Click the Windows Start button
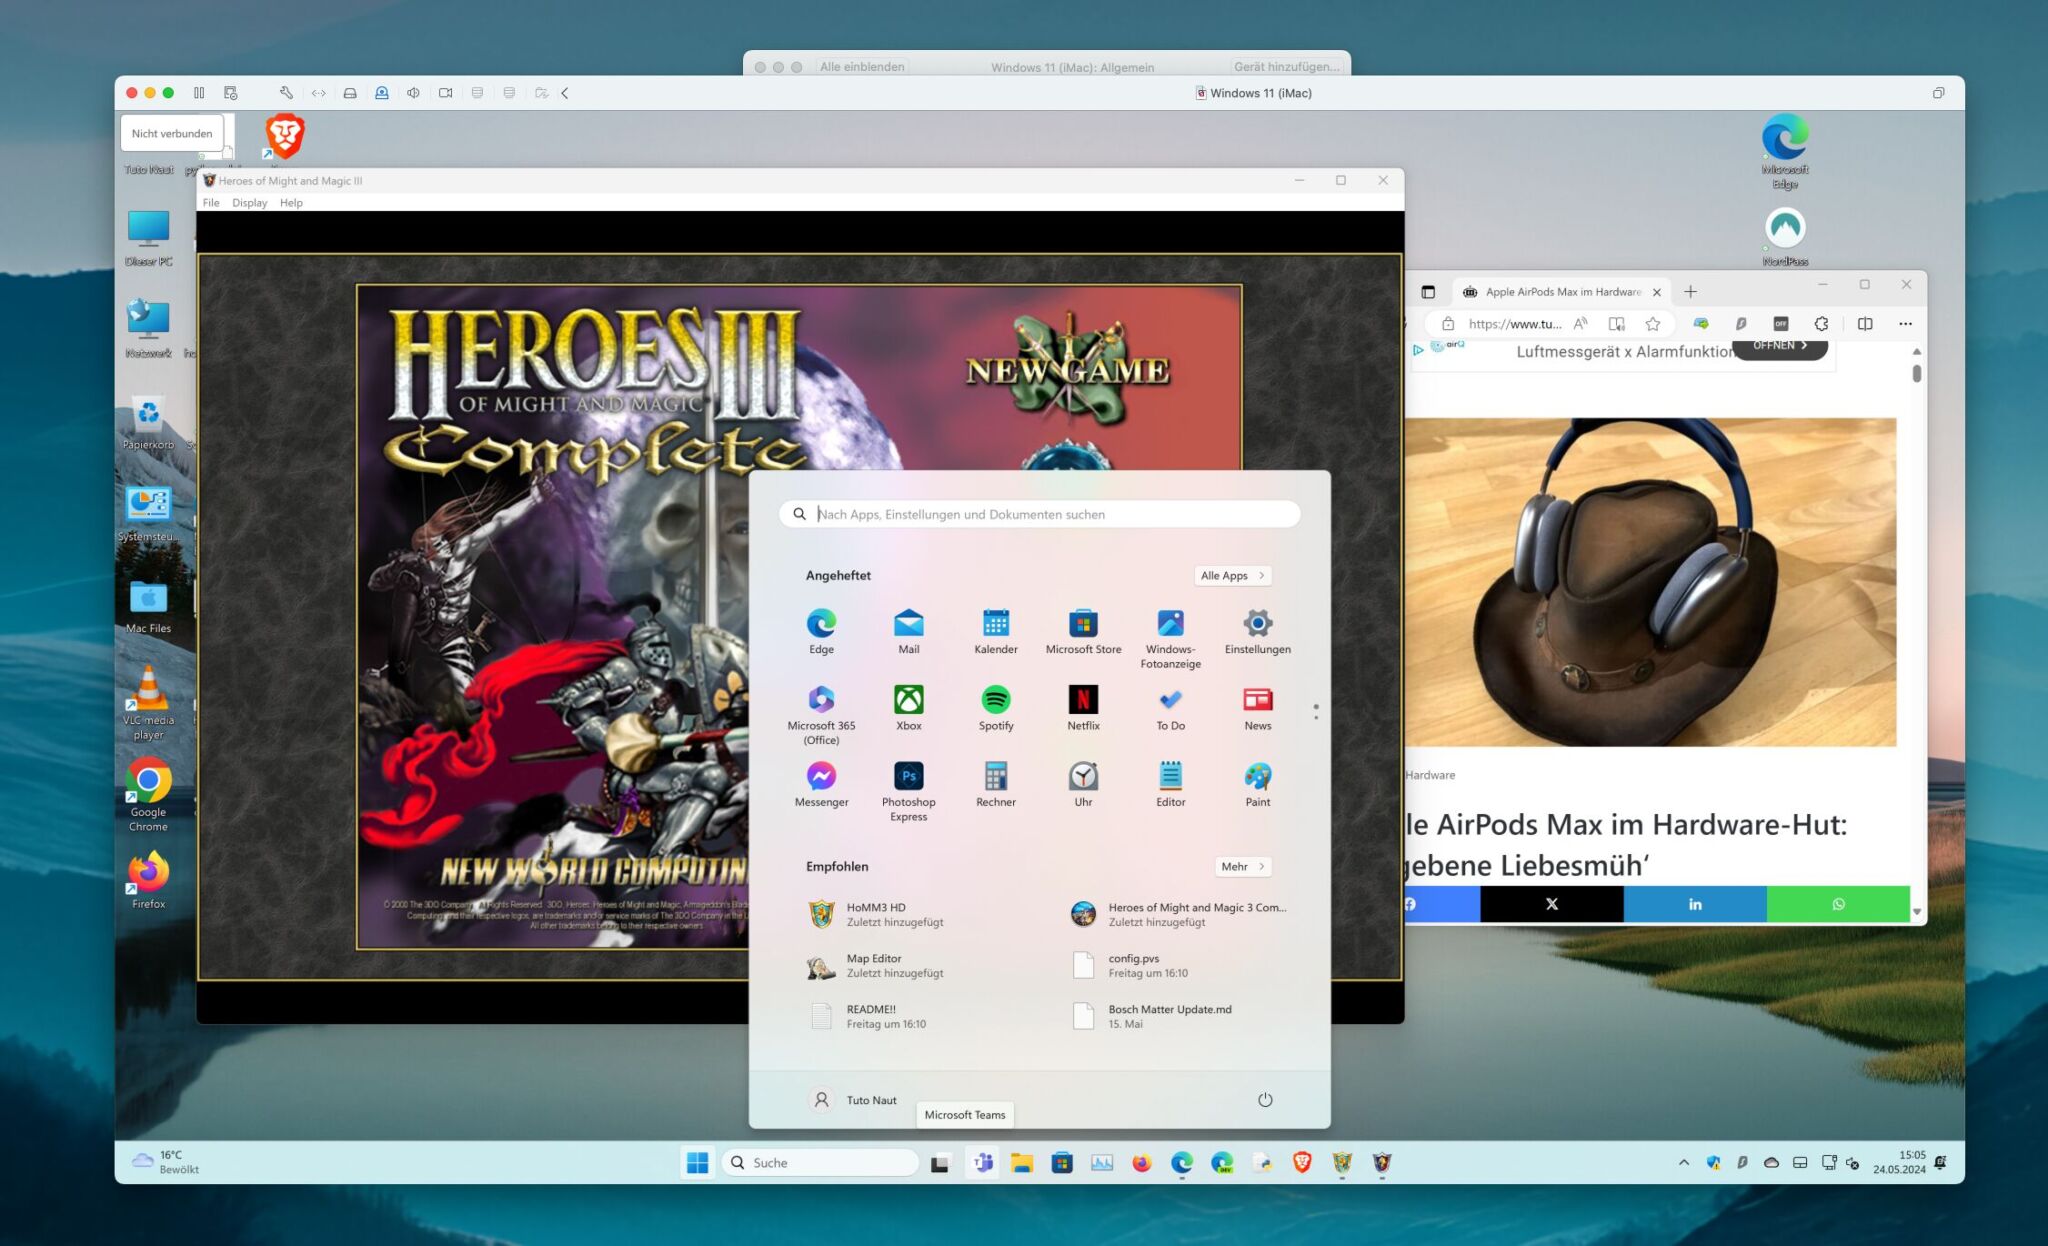The image size is (2048, 1246). [x=698, y=1162]
